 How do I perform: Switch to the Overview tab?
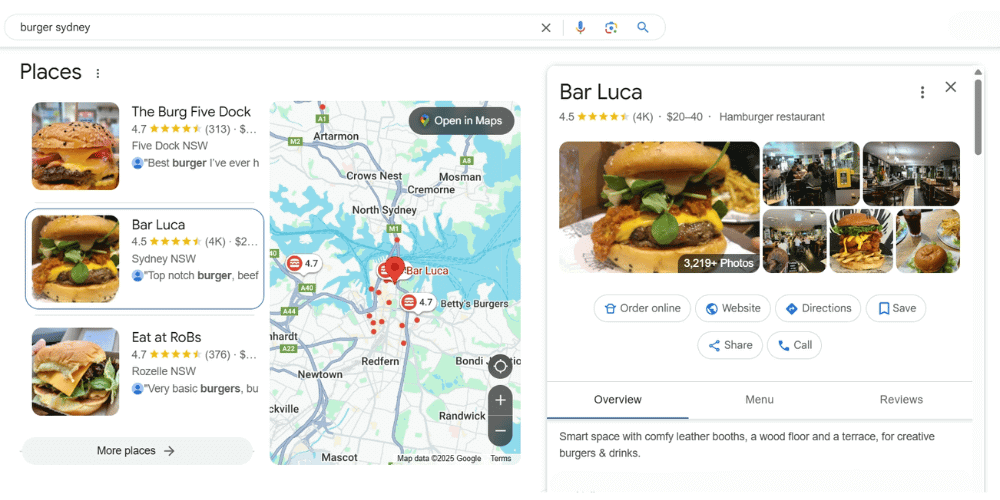pyautogui.click(x=617, y=400)
